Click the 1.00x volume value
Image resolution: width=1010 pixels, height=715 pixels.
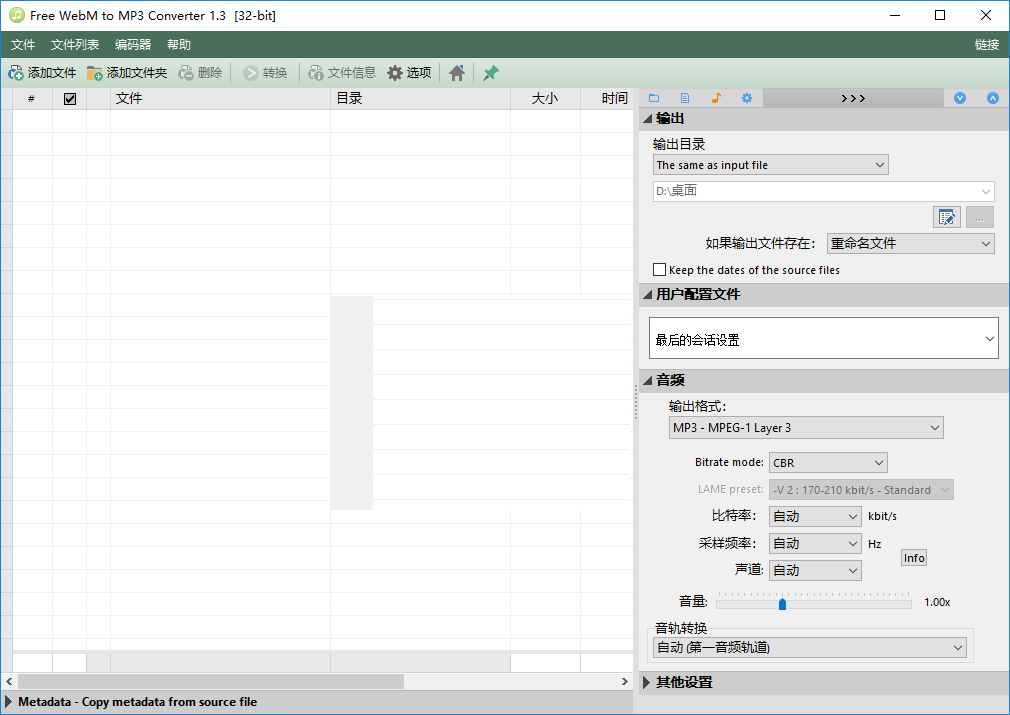pos(937,602)
